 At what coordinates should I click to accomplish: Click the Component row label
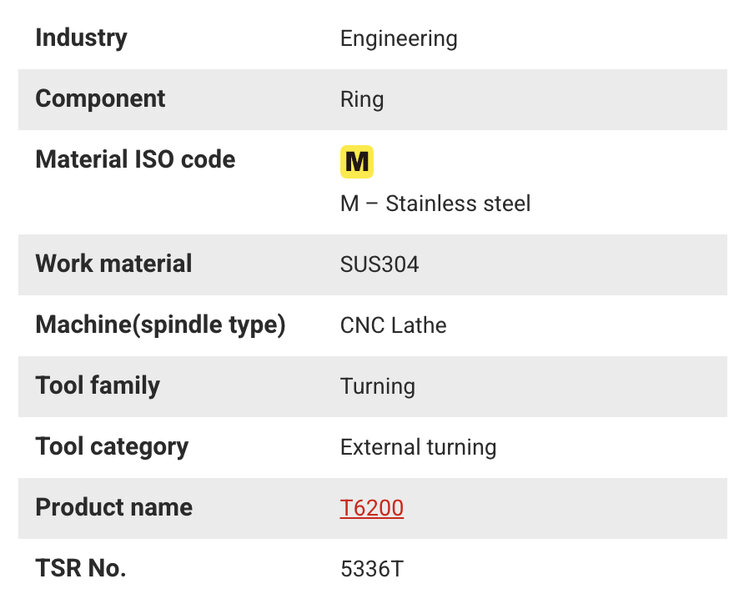click(100, 99)
